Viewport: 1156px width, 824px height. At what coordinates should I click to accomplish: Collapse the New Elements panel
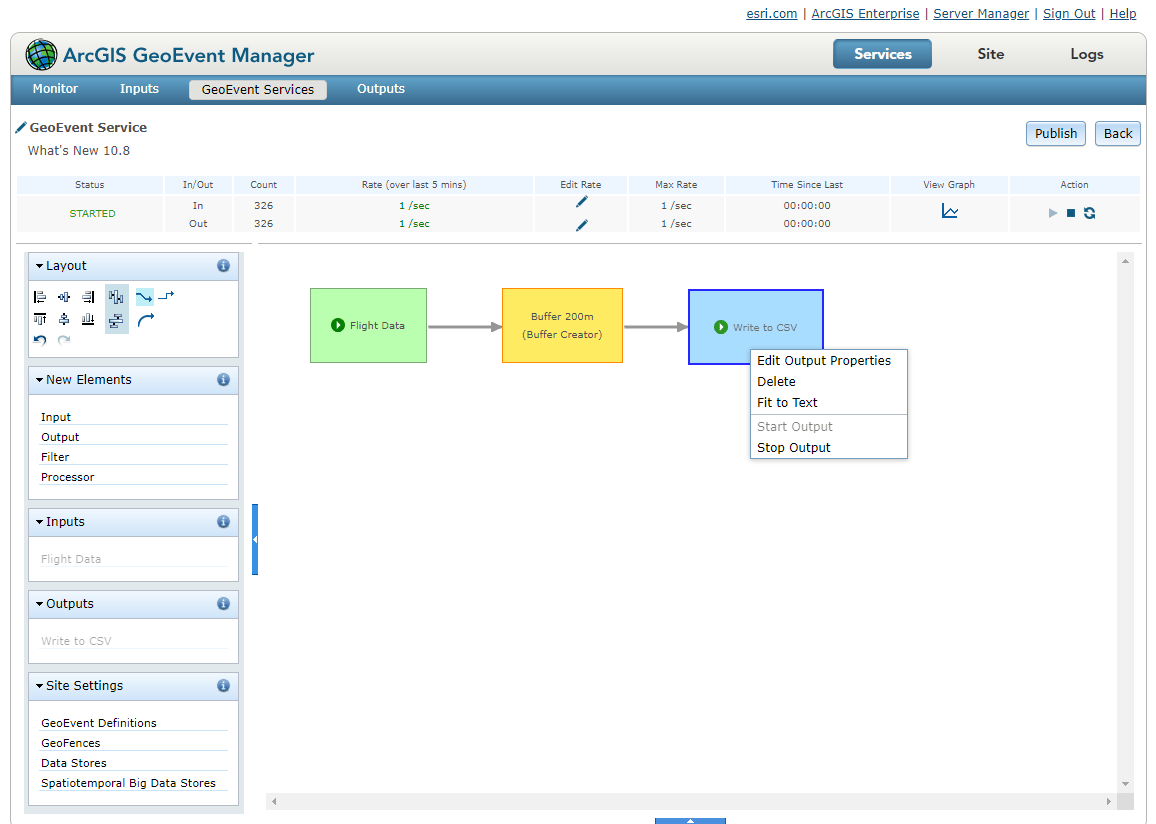click(37, 380)
